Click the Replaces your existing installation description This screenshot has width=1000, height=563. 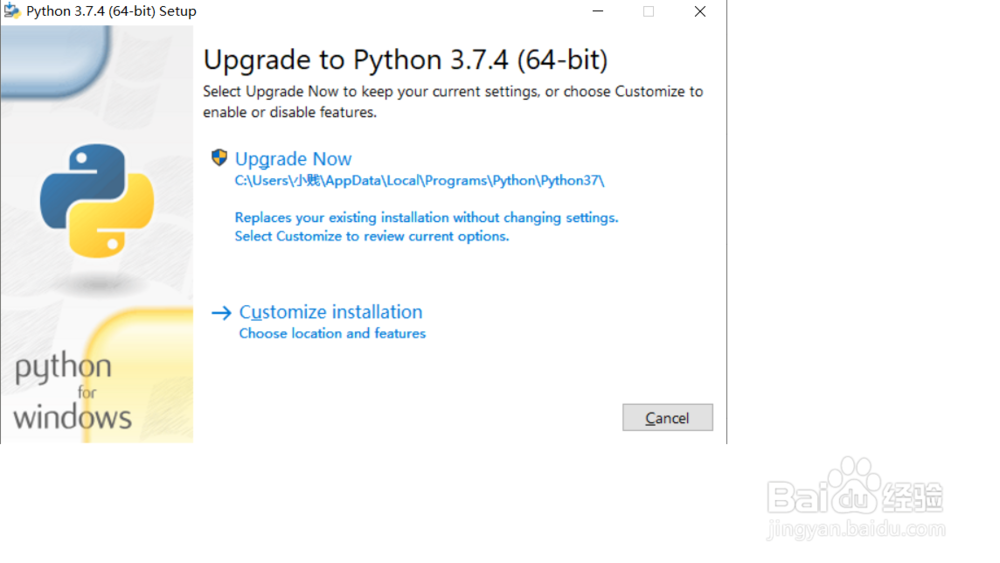tap(427, 217)
